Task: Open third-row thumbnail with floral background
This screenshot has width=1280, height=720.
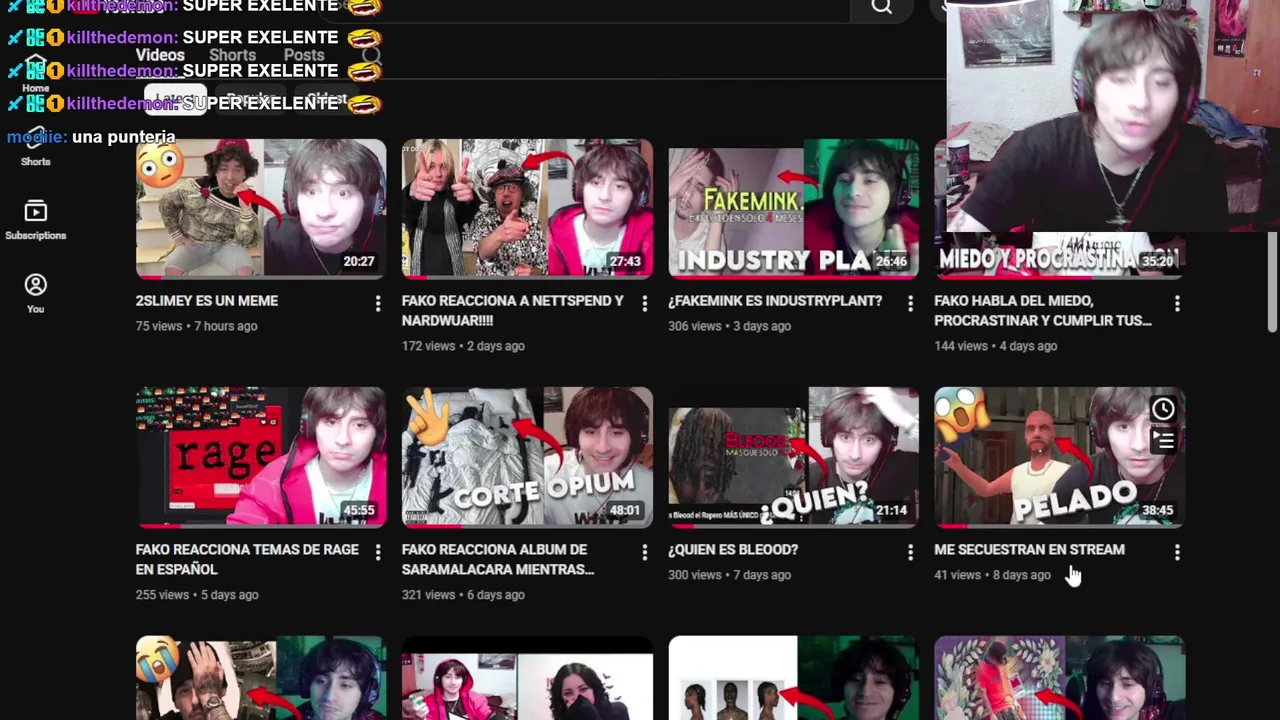Action: [1059, 678]
